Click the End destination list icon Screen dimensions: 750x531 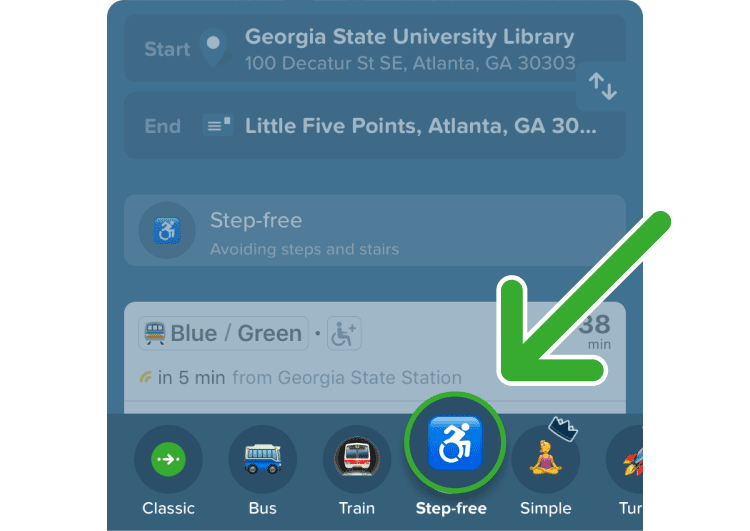click(x=218, y=125)
